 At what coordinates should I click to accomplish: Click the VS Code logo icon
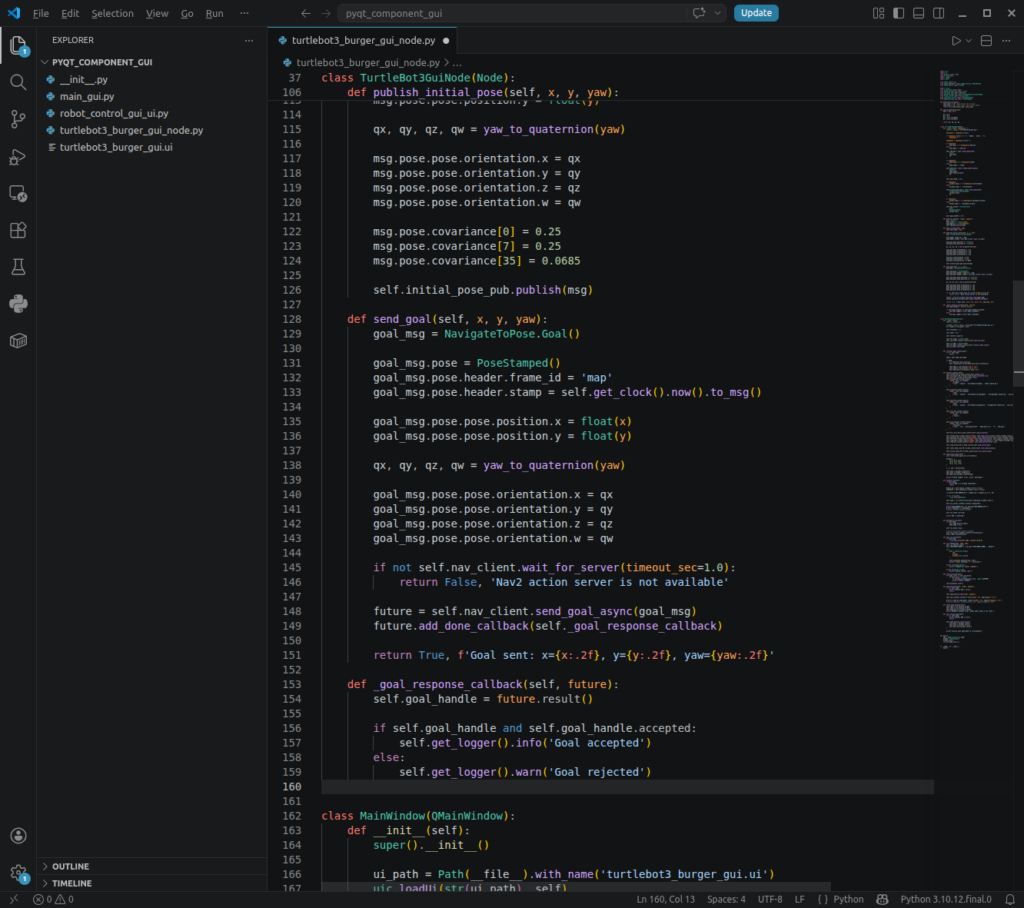pos(14,13)
